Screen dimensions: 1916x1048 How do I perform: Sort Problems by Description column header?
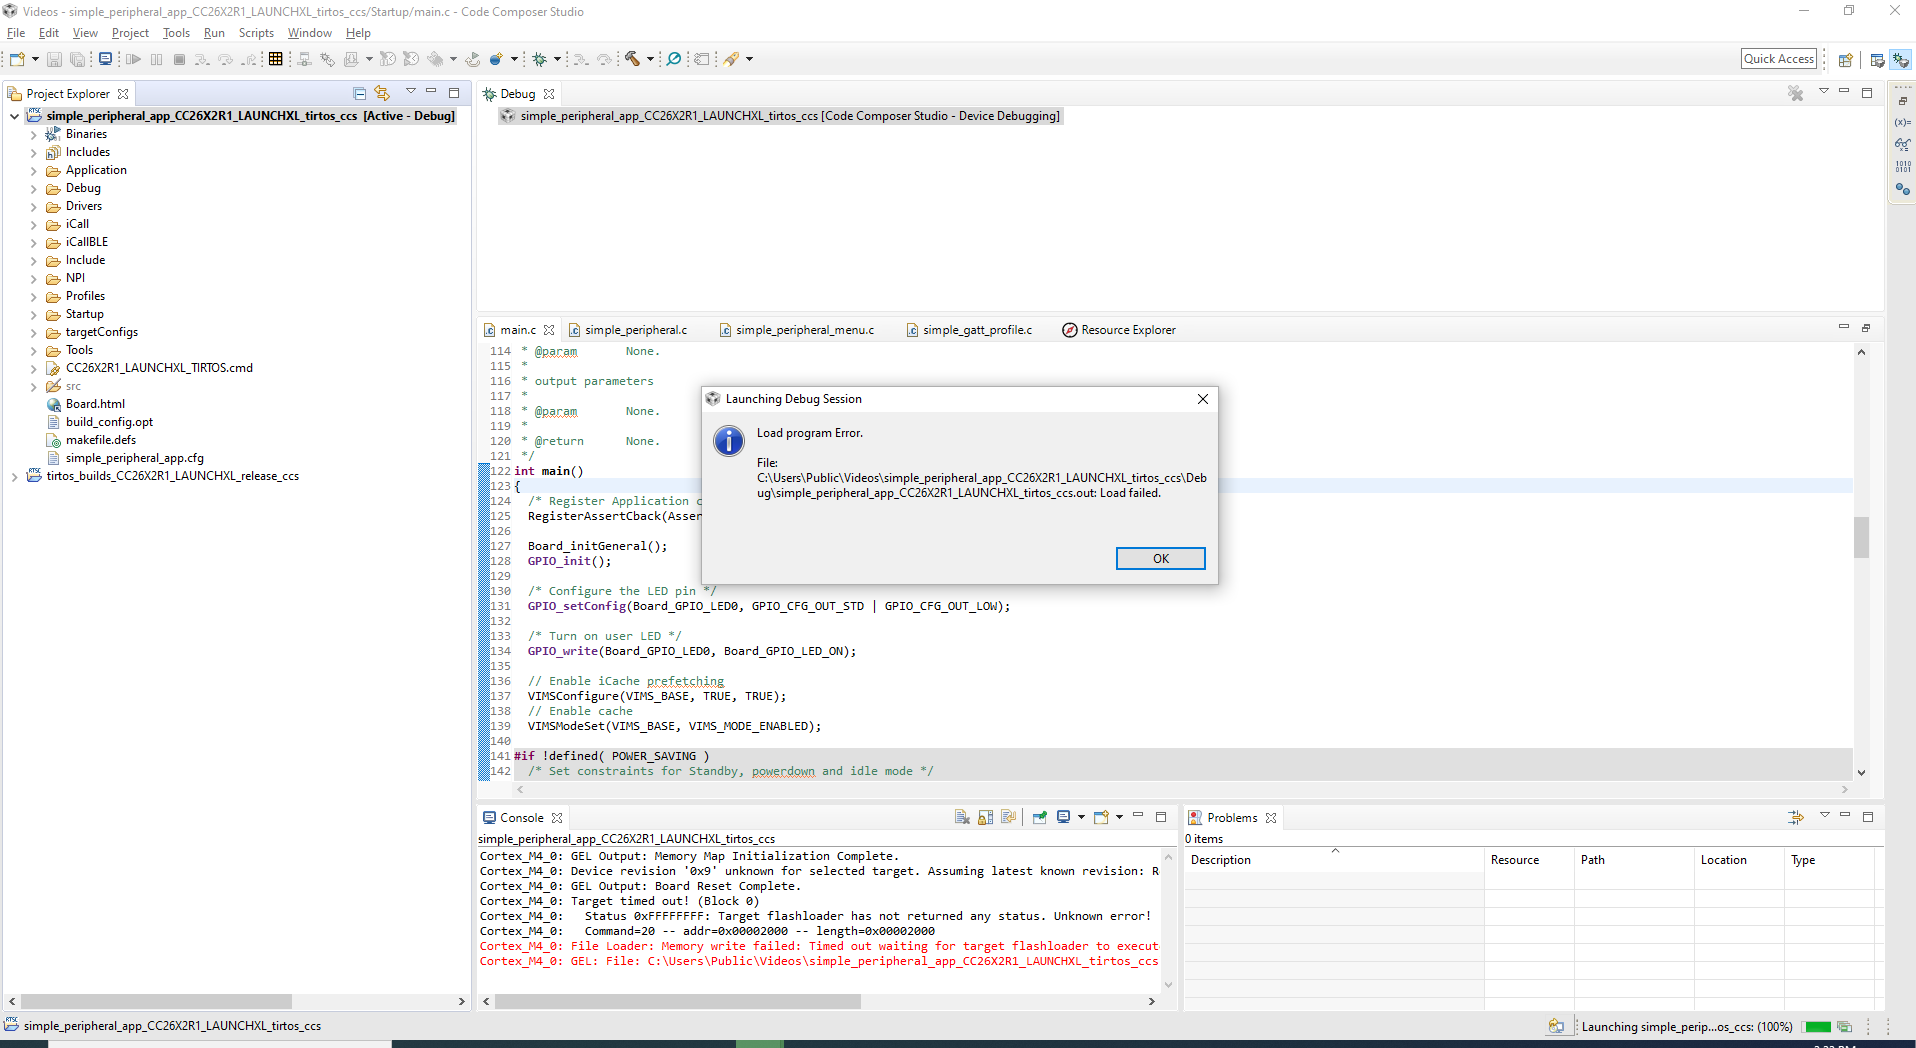tap(1334, 860)
